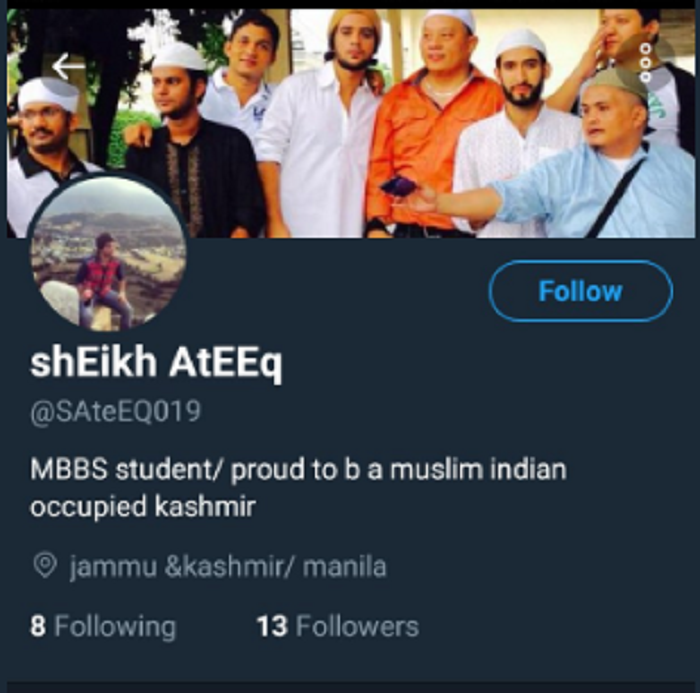Click the word 'Followers'
The image size is (700, 693).
pyautogui.click(x=357, y=626)
